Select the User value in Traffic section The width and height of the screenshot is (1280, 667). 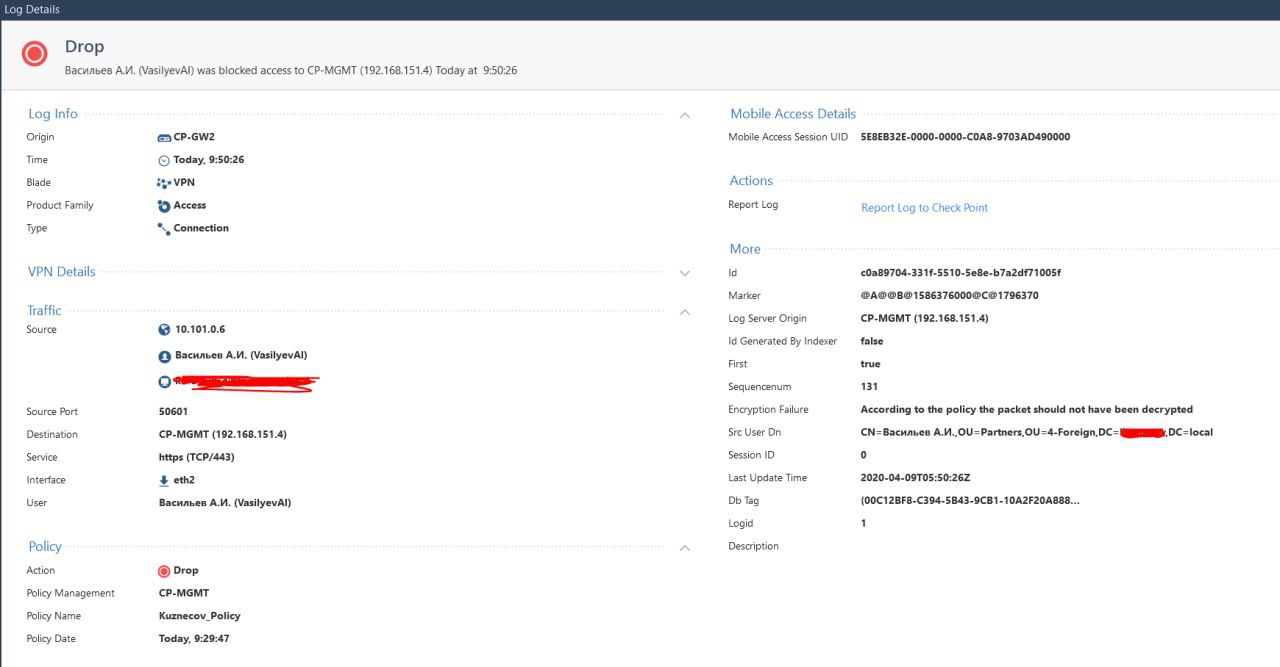(225, 503)
